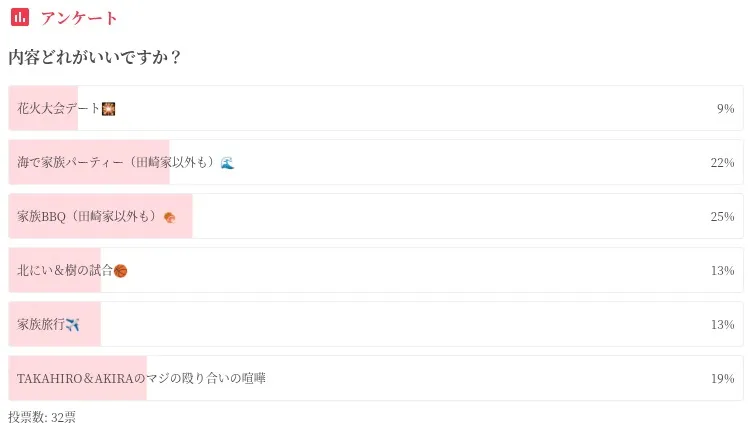The width and height of the screenshot is (753, 423).
Task: Choose the 北にい＆樹の試合 option
Action: pyautogui.click(x=376, y=270)
